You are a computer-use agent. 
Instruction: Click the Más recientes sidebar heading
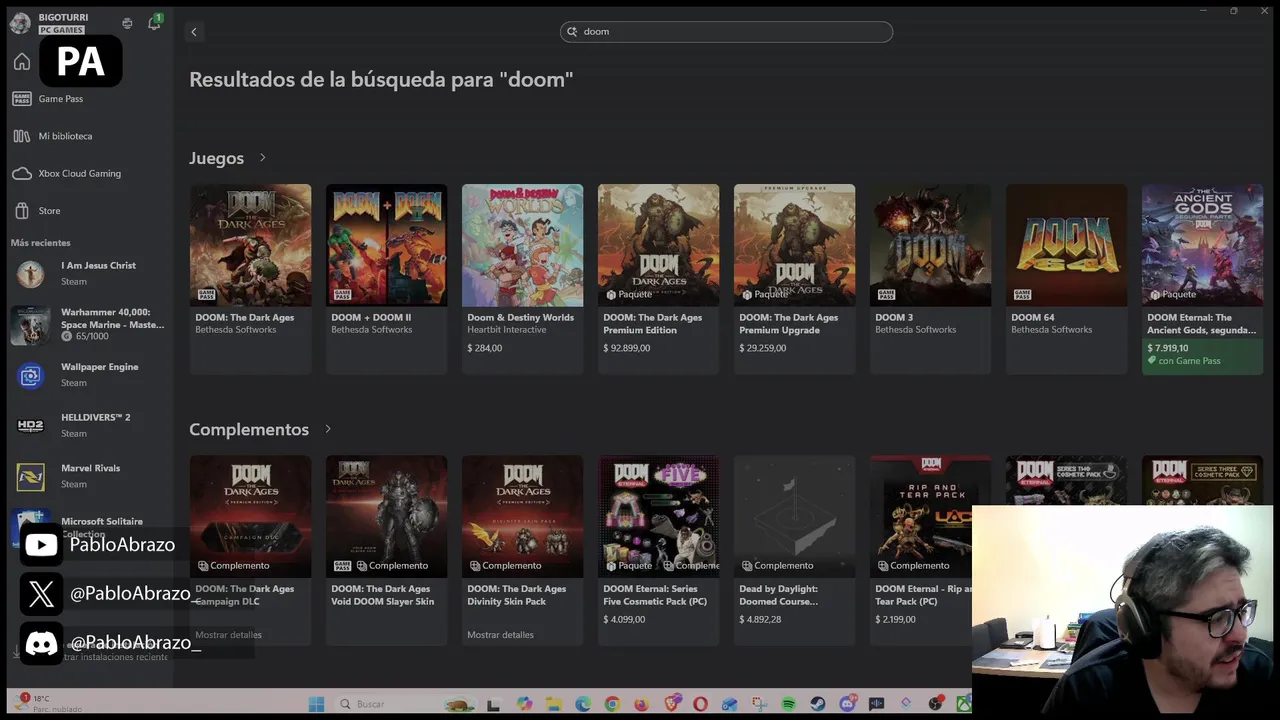click(x=40, y=243)
